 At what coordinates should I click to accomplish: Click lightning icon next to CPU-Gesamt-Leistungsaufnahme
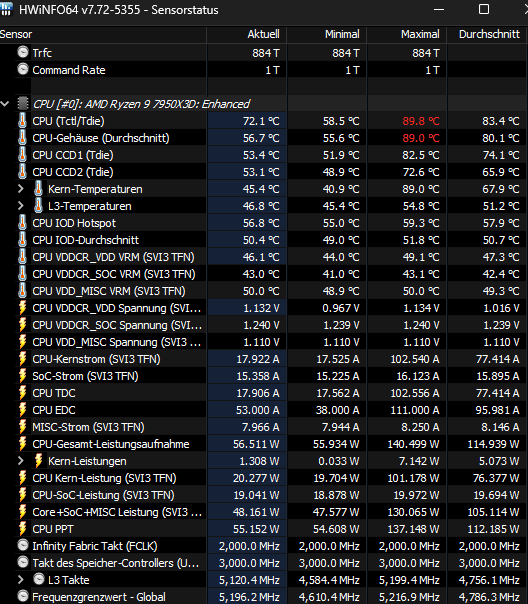click(x=23, y=444)
